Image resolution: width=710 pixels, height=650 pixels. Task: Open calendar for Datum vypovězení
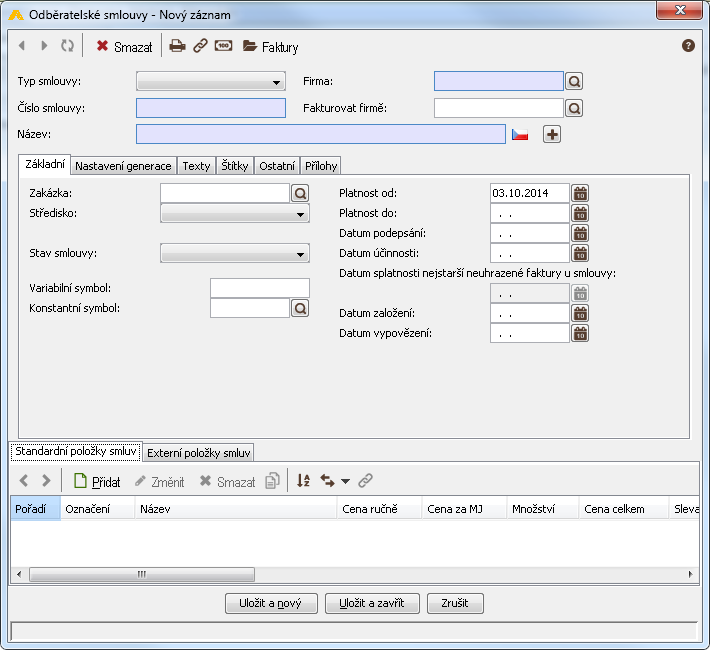click(x=580, y=334)
